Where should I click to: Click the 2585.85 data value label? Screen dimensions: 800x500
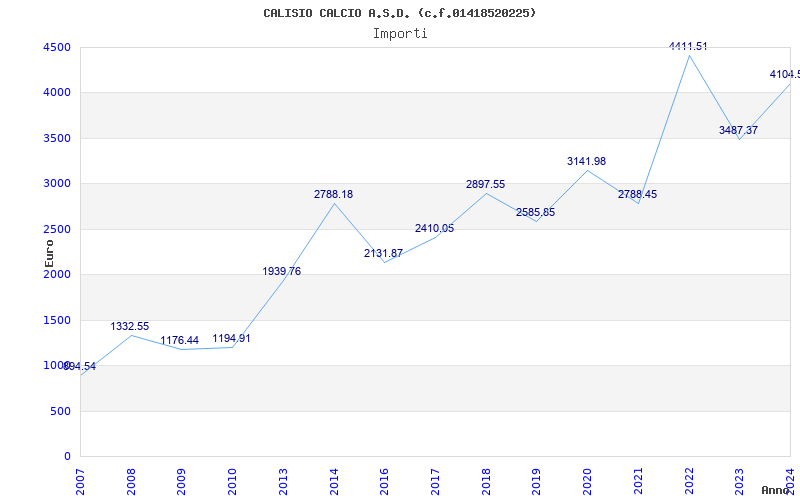click(535, 212)
